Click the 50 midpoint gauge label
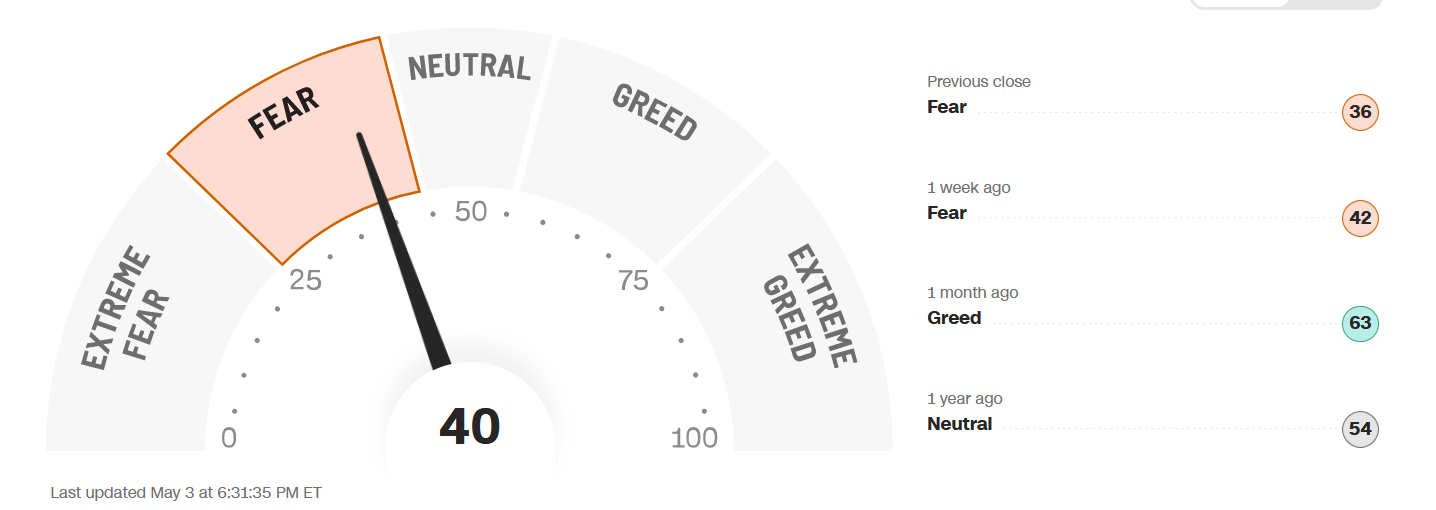 [x=470, y=212]
